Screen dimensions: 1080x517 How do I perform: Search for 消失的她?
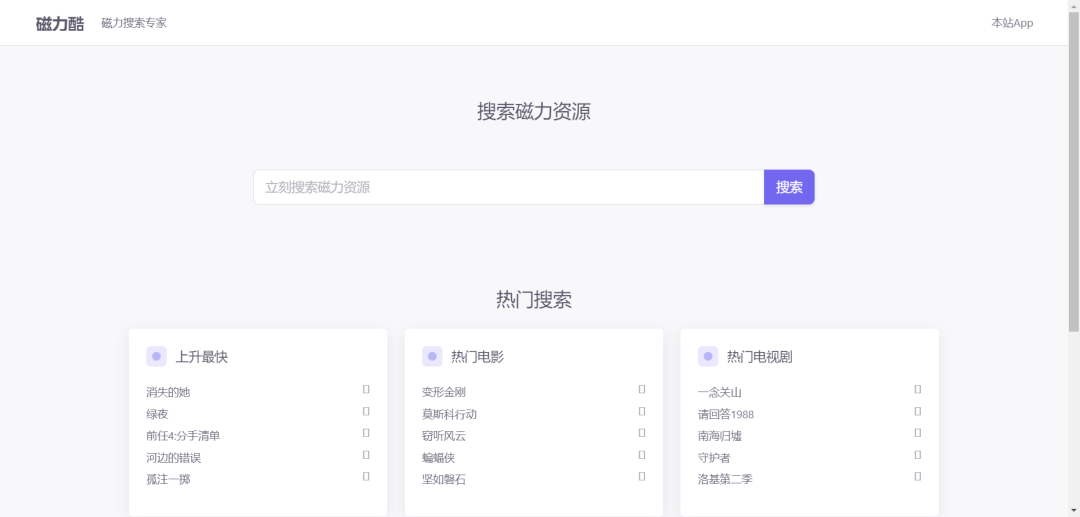tap(168, 392)
